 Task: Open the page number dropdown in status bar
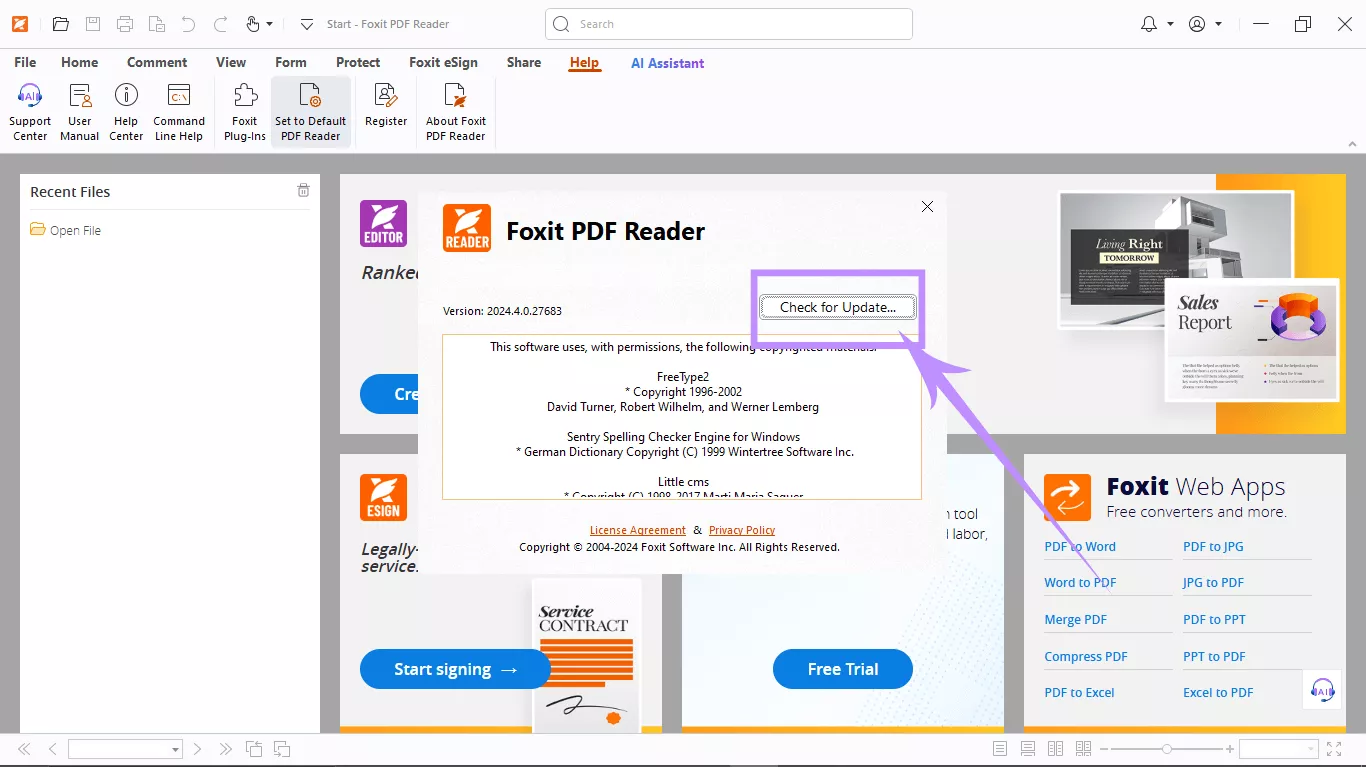[x=176, y=749]
